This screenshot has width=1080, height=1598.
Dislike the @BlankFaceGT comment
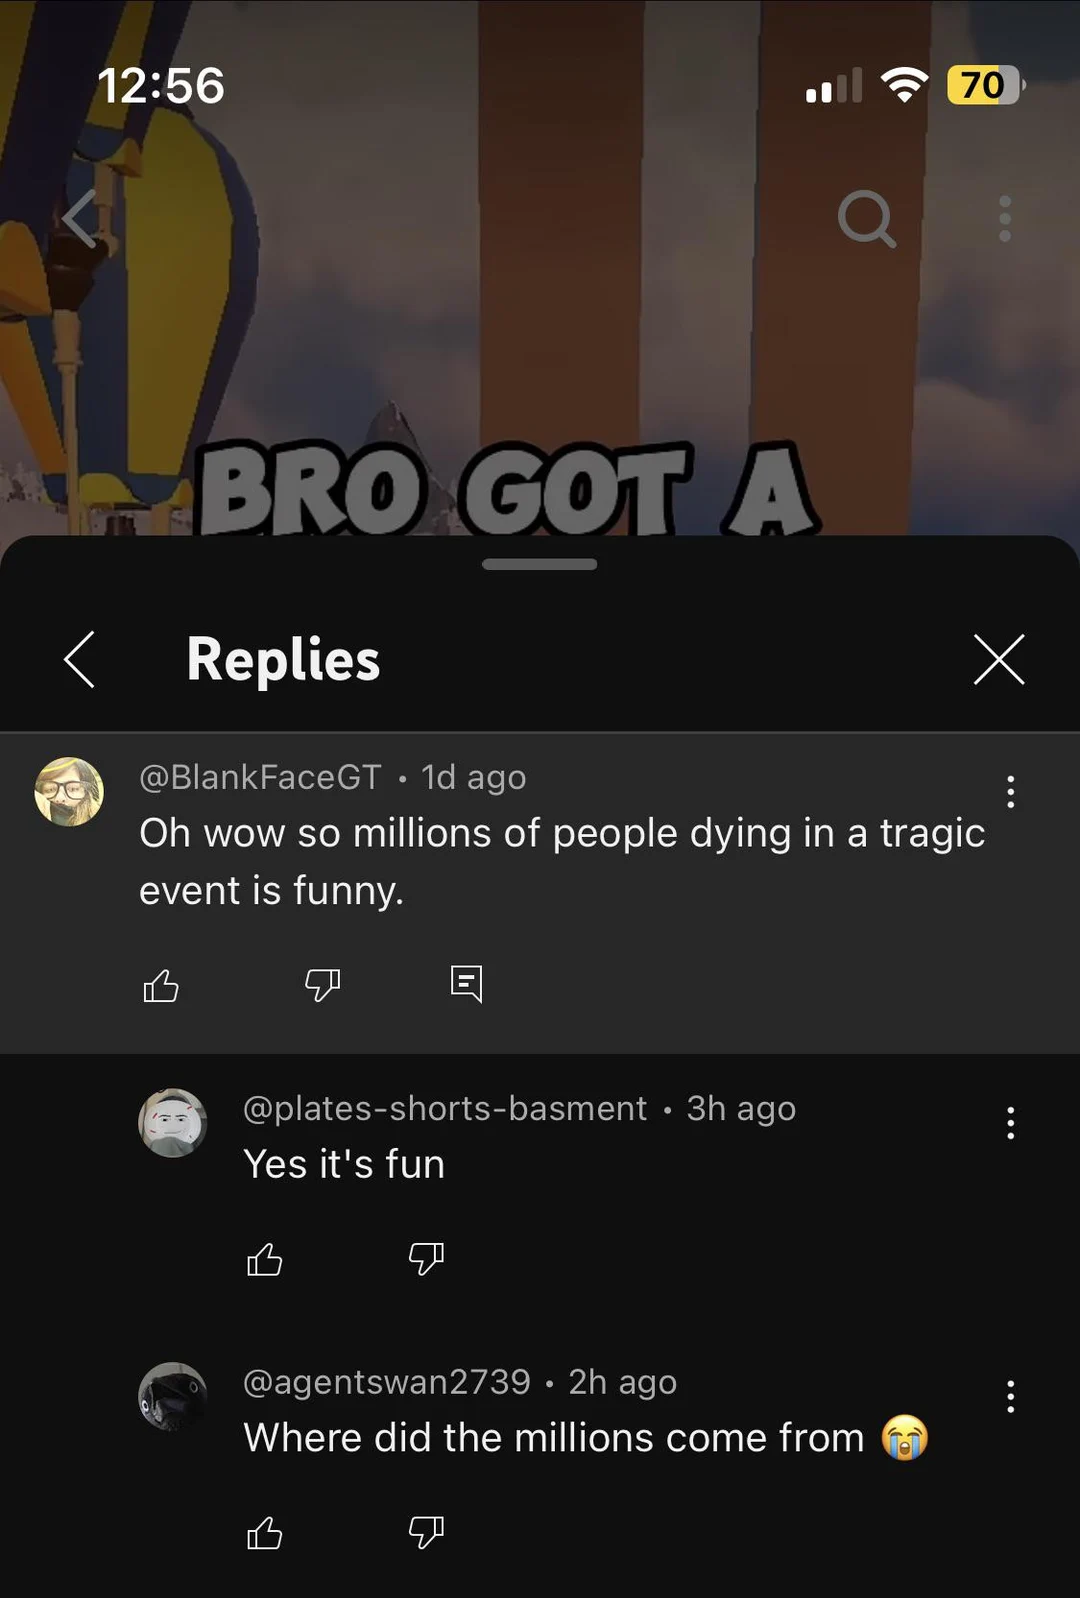pyautogui.click(x=322, y=985)
